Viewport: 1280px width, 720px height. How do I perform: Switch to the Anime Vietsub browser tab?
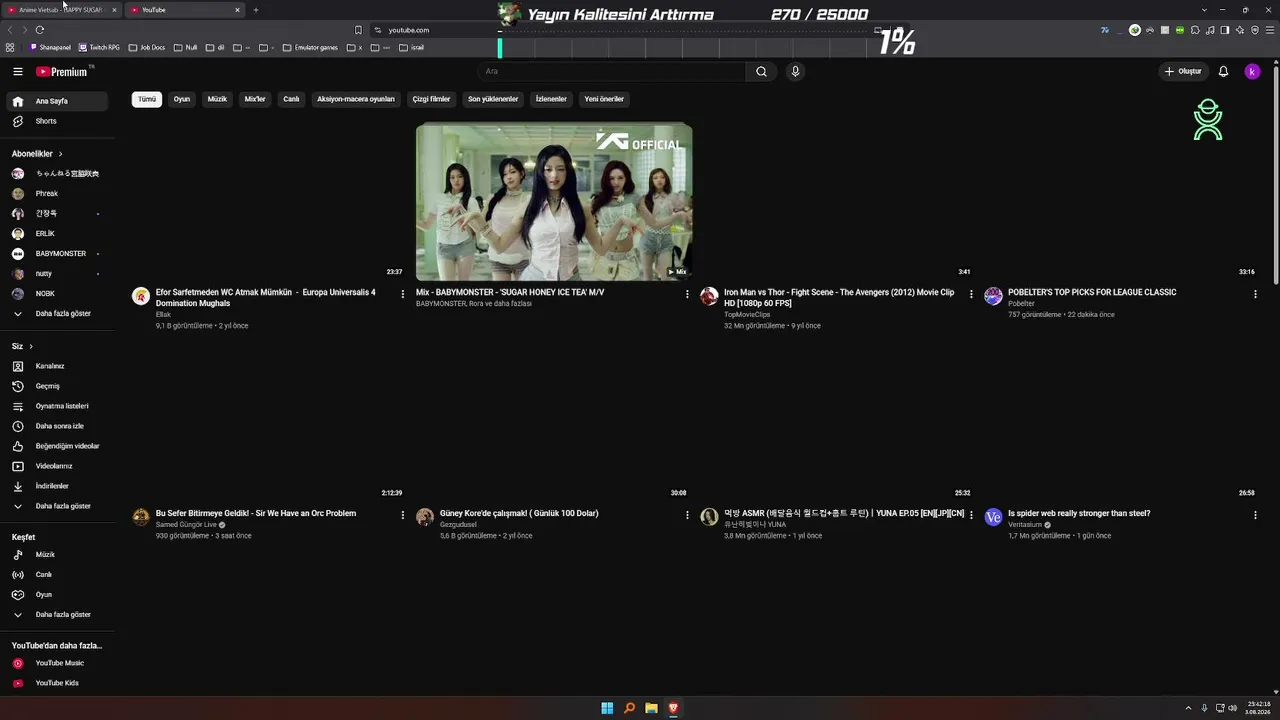[x=62, y=10]
